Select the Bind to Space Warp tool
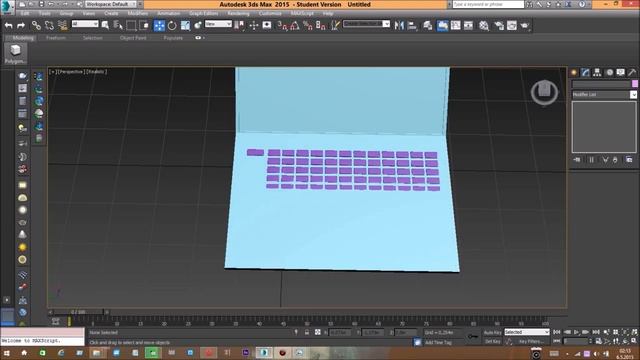640x360 pixels. pos(62,25)
